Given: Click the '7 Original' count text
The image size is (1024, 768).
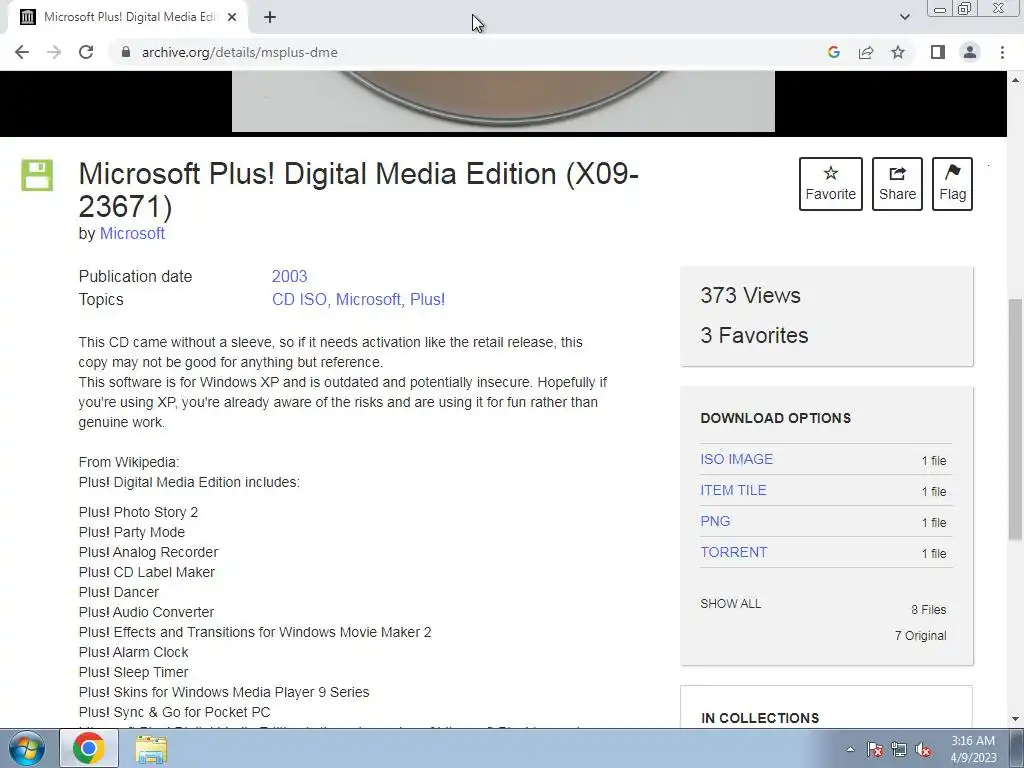Looking at the screenshot, I should 920,635.
